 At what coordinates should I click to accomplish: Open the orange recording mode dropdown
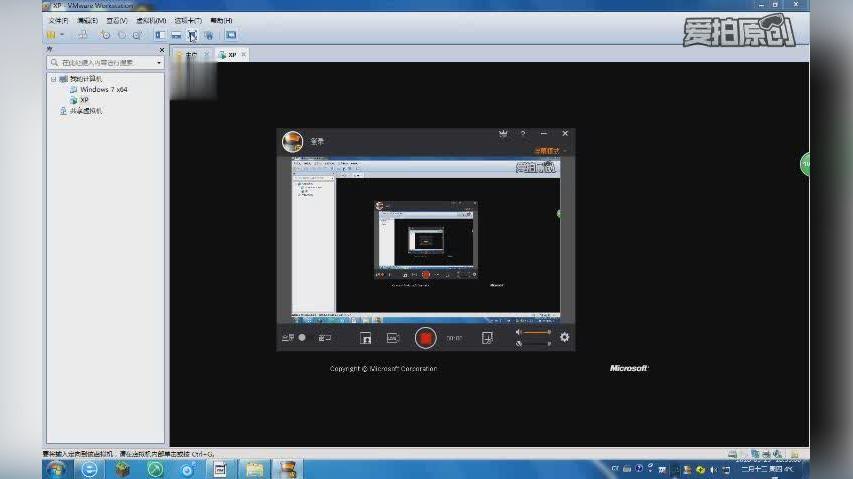[550, 151]
